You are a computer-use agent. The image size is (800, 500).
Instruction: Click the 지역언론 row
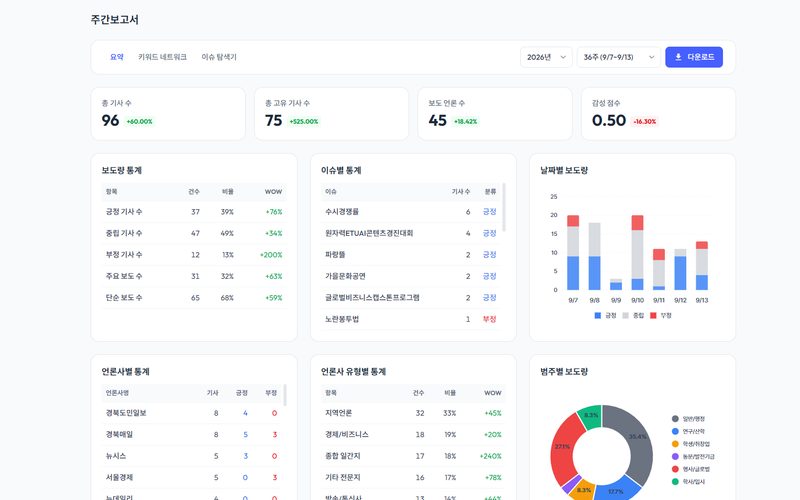point(413,413)
